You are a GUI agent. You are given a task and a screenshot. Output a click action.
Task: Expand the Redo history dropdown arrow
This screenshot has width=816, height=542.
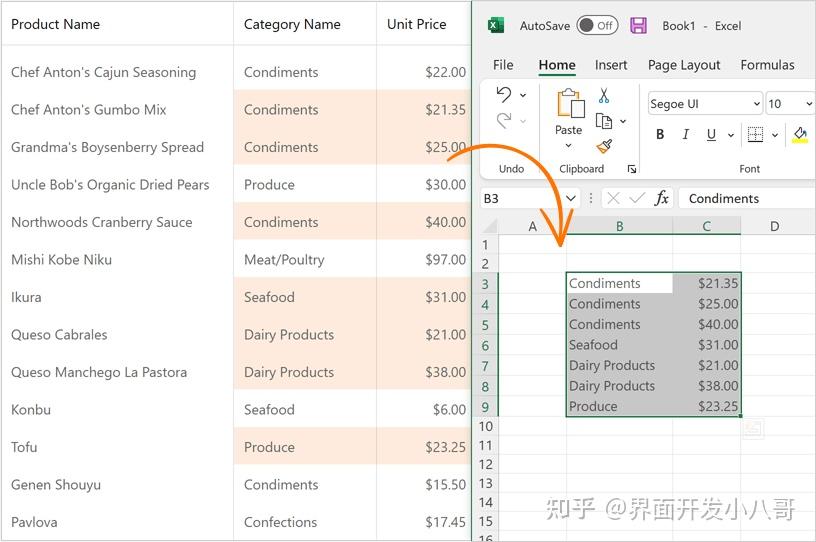point(523,121)
